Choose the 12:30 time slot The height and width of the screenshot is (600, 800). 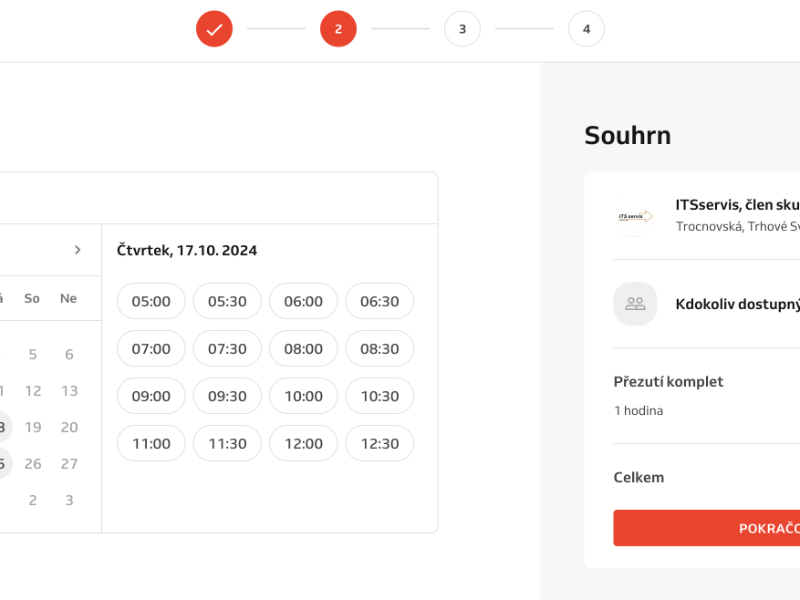pos(379,444)
